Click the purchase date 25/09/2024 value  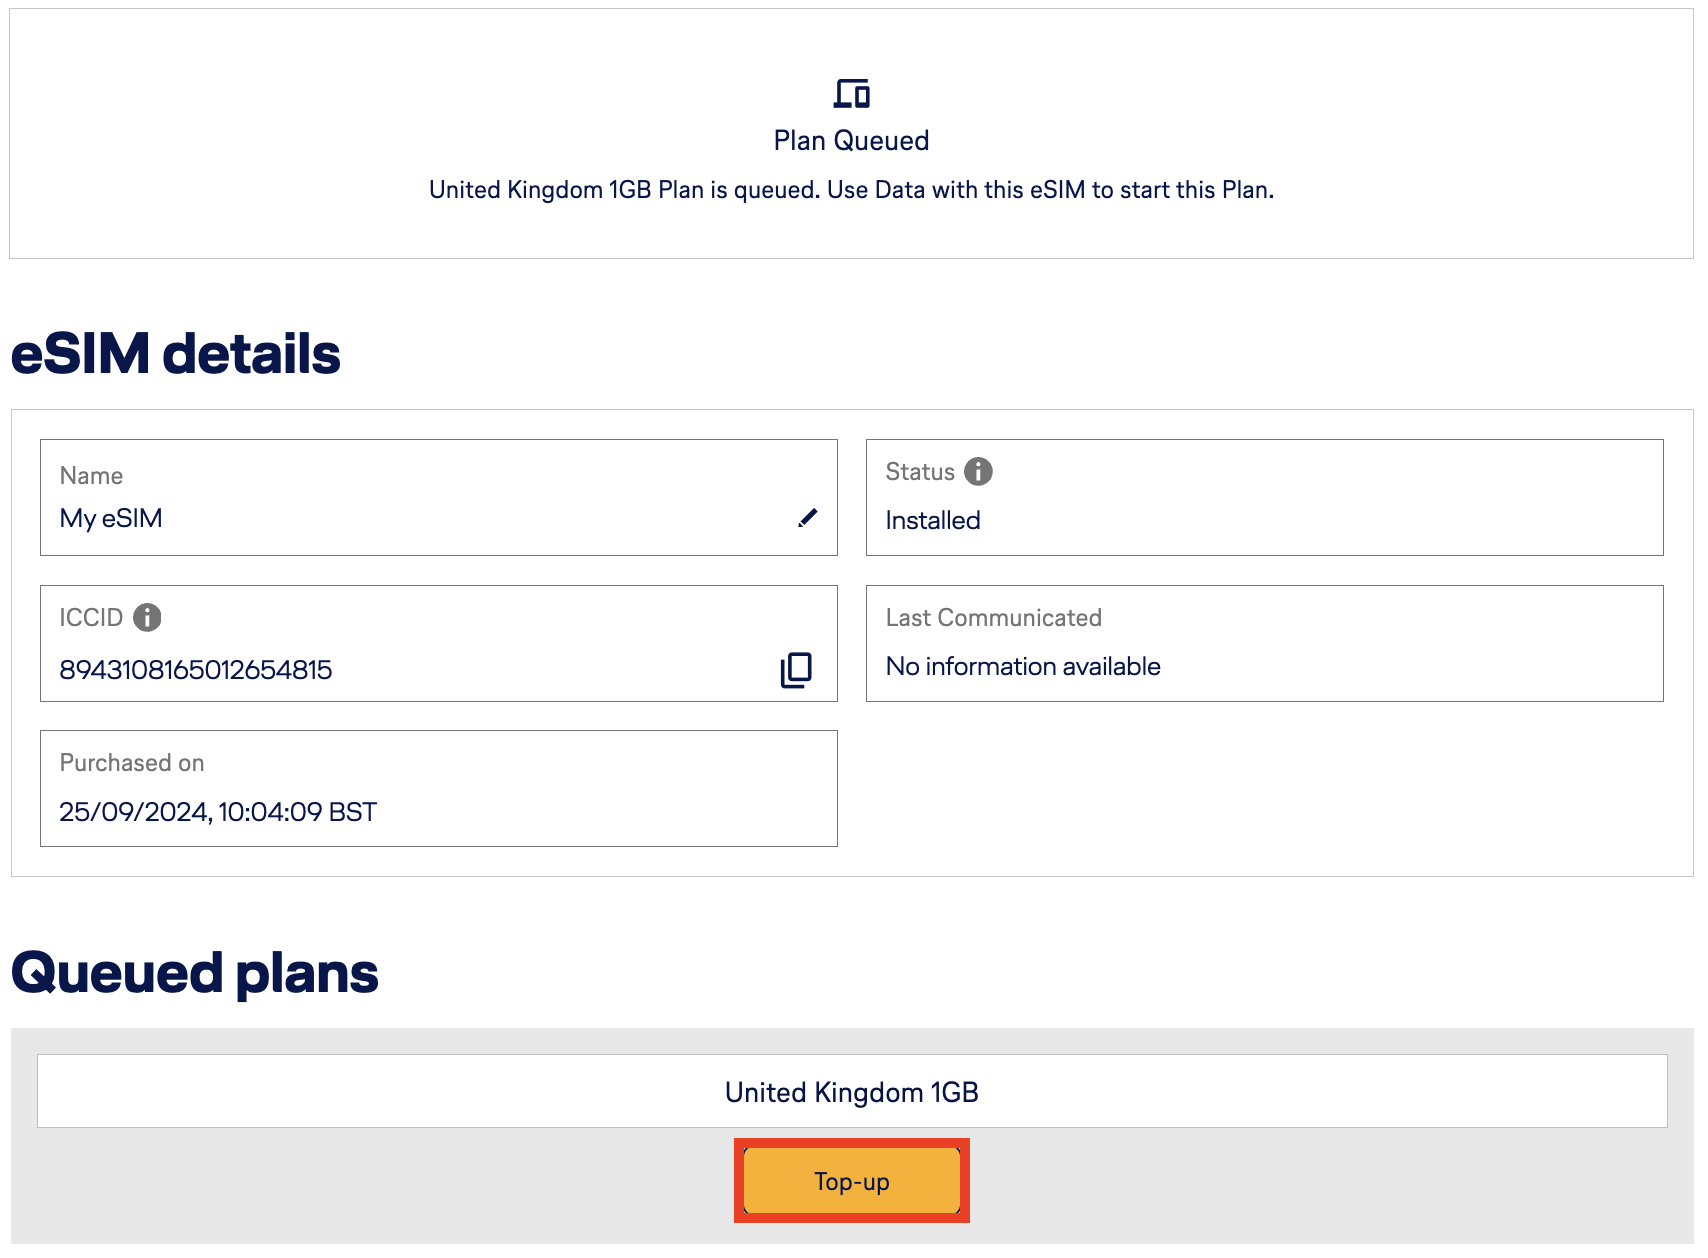pyautogui.click(x=218, y=811)
